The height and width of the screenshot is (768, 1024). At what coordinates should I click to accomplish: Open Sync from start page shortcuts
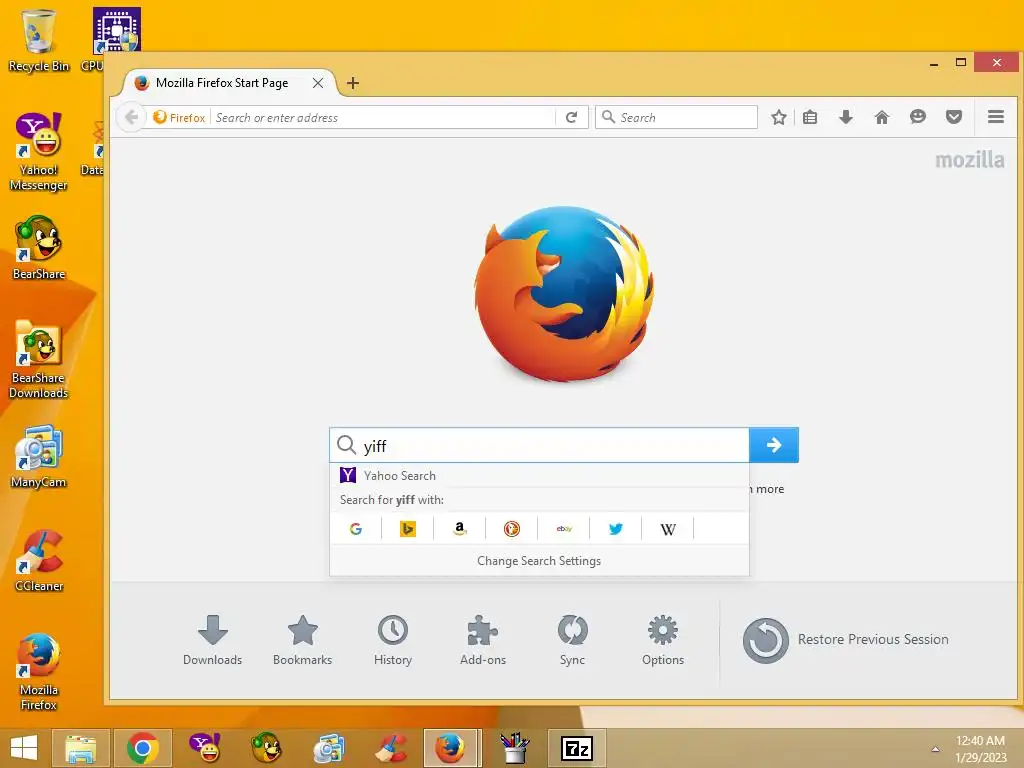pos(573,640)
